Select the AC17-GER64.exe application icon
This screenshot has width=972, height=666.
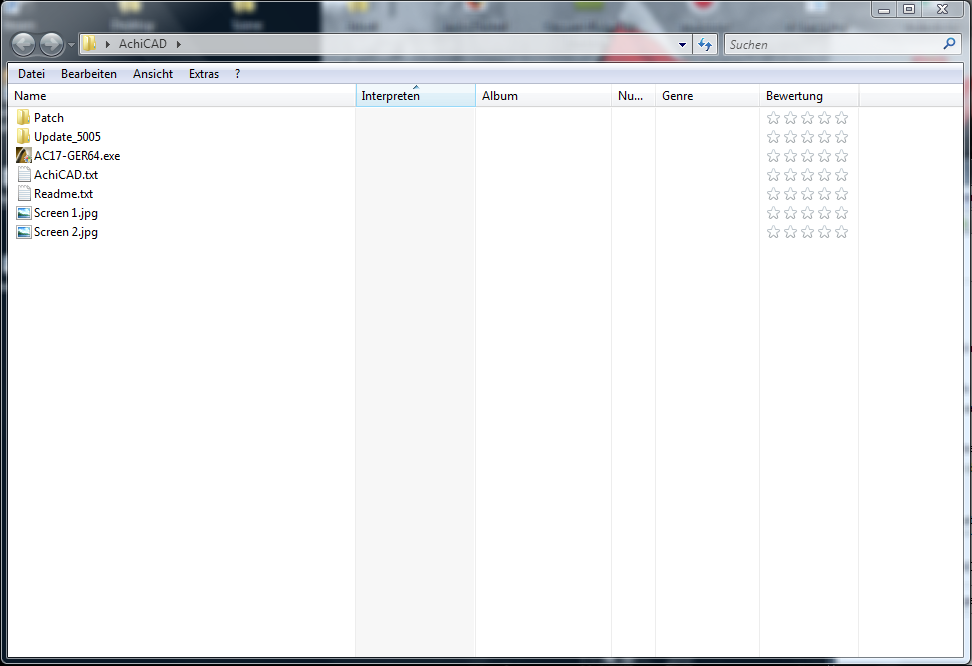pos(24,156)
